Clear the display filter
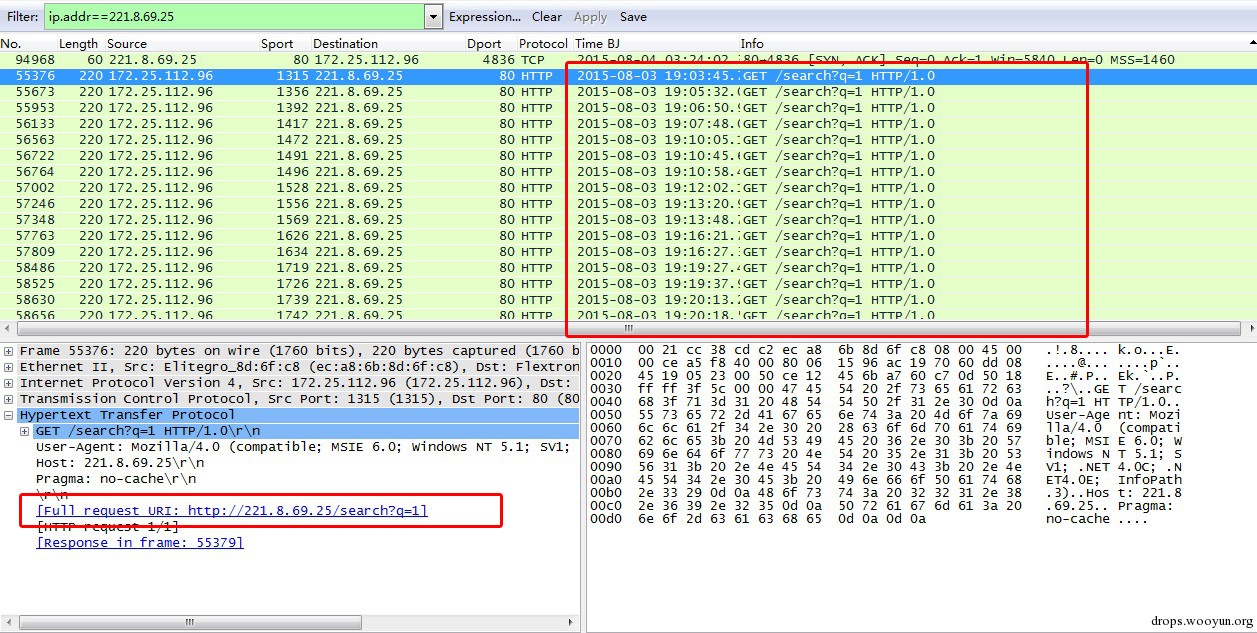Screen dimensions: 1257x633 pos(546,17)
